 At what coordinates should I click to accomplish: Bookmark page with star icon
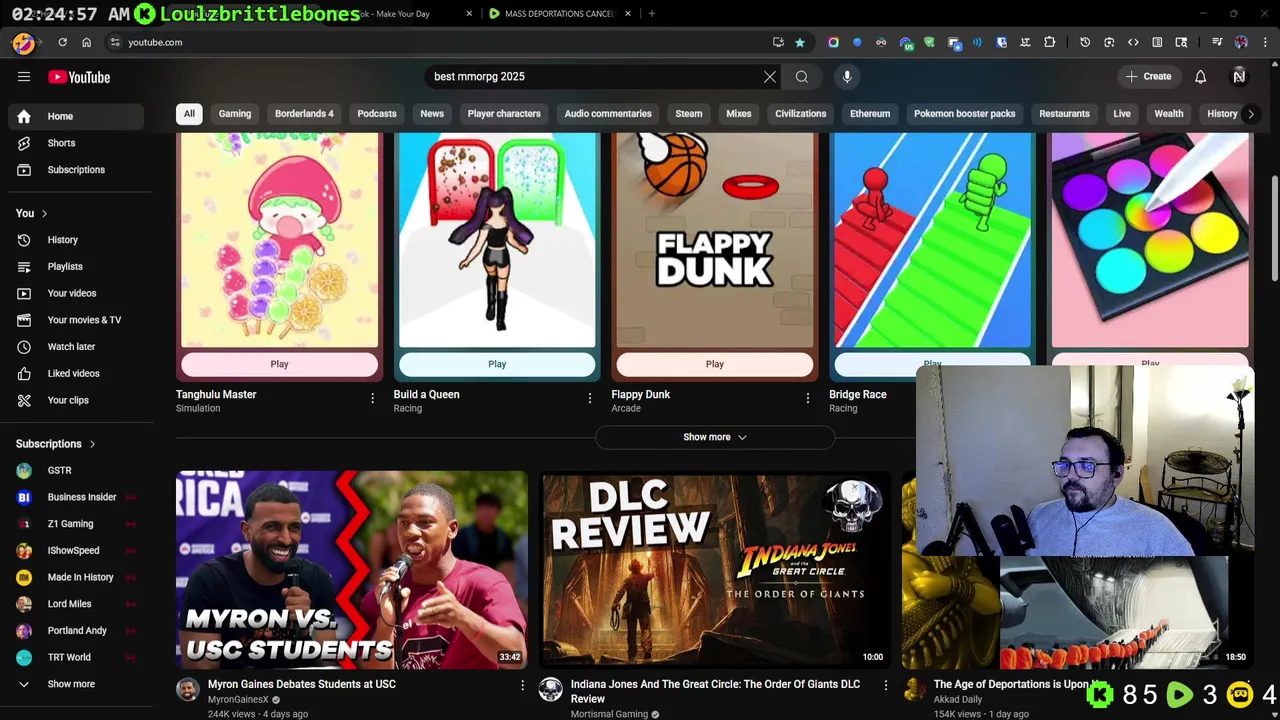pyautogui.click(x=800, y=42)
